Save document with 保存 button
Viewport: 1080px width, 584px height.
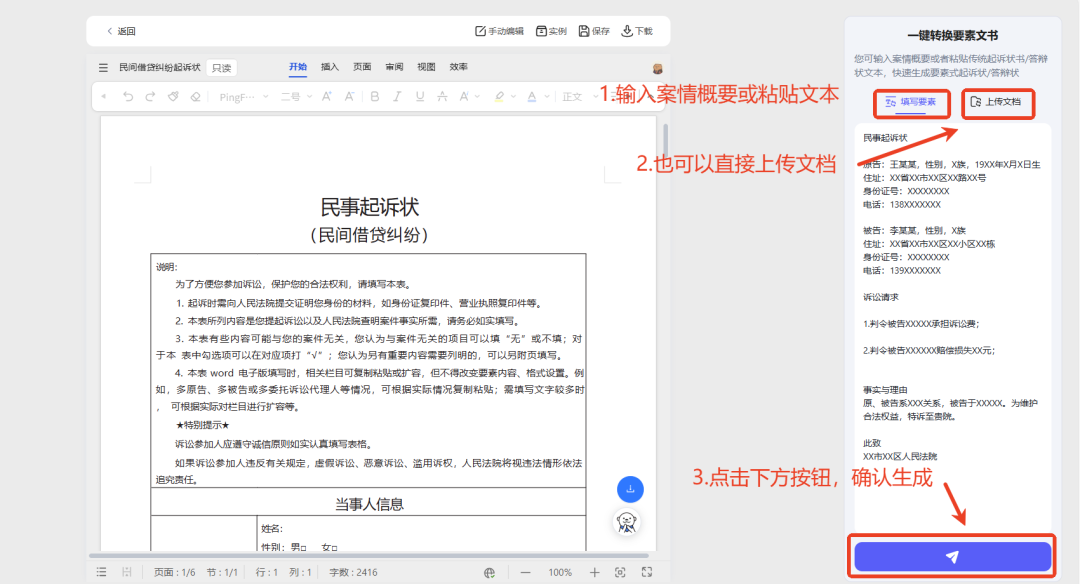pyautogui.click(x=594, y=31)
